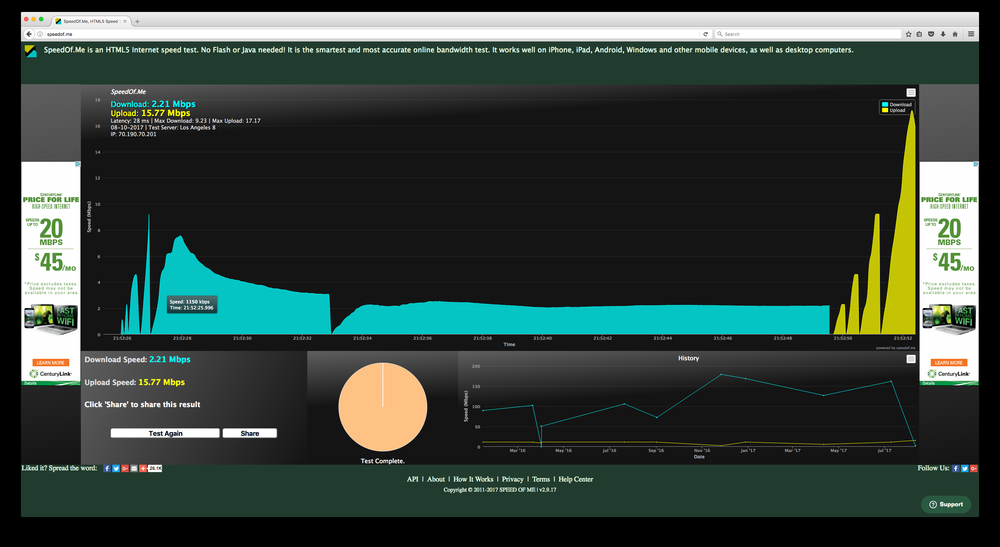Focus the browser Search field

click(807, 34)
